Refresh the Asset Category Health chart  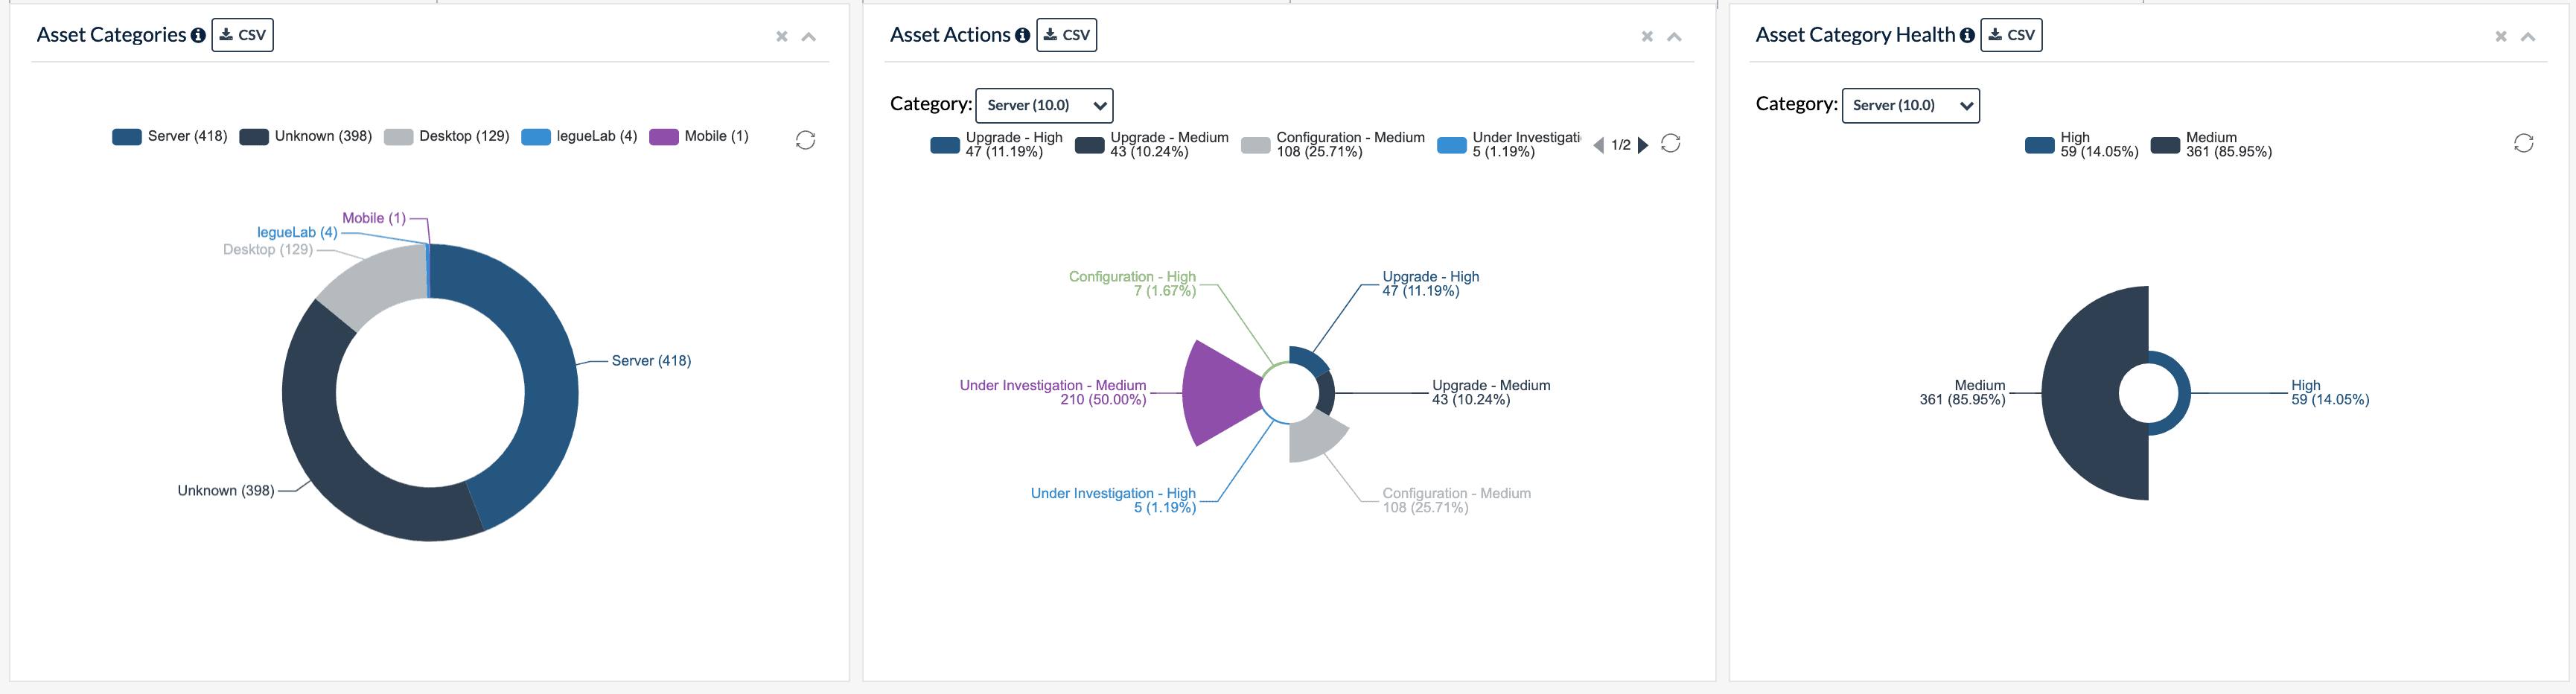click(x=2523, y=144)
